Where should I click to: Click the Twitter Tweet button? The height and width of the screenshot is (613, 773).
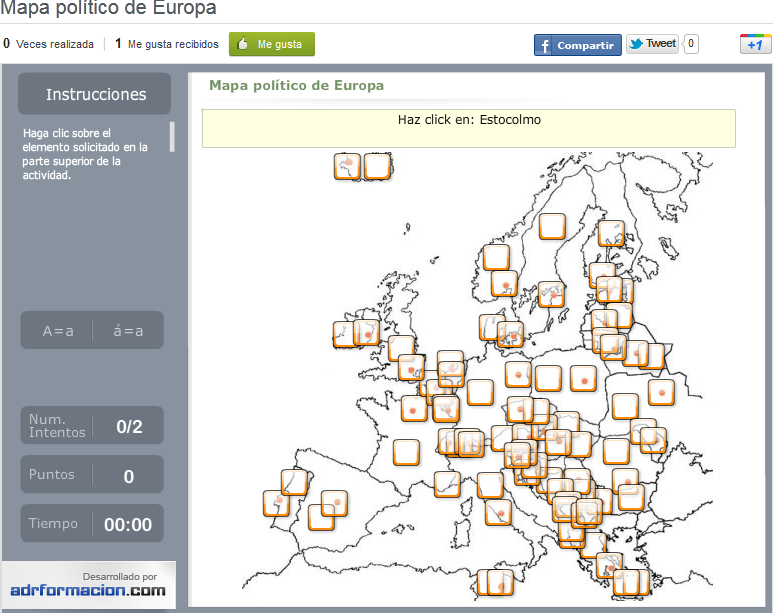coord(652,44)
